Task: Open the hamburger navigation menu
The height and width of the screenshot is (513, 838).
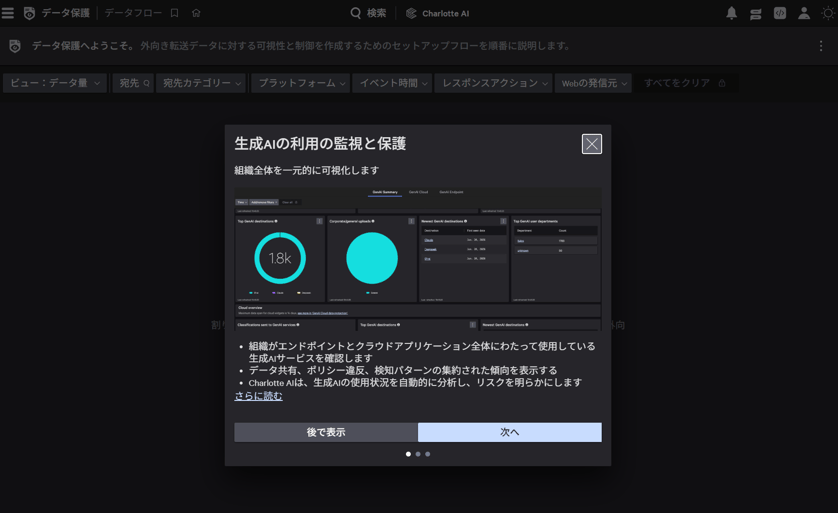Action: (7, 13)
